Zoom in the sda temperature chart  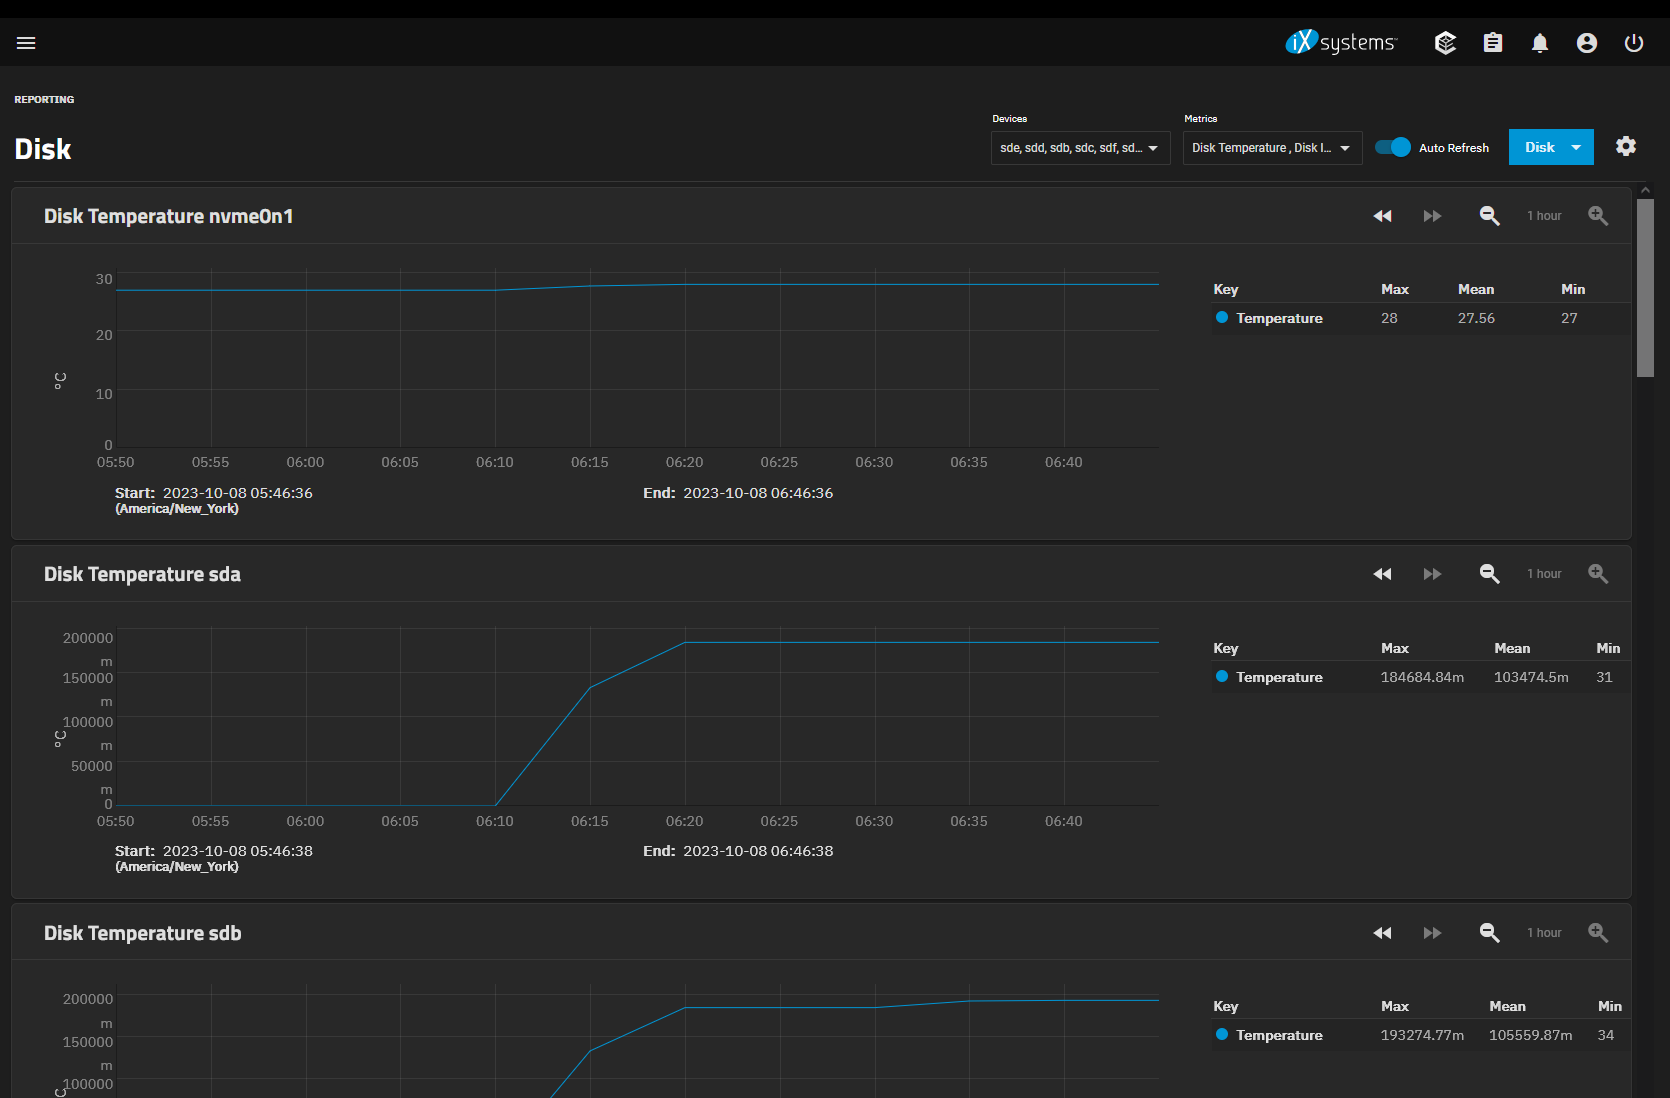[1598, 574]
